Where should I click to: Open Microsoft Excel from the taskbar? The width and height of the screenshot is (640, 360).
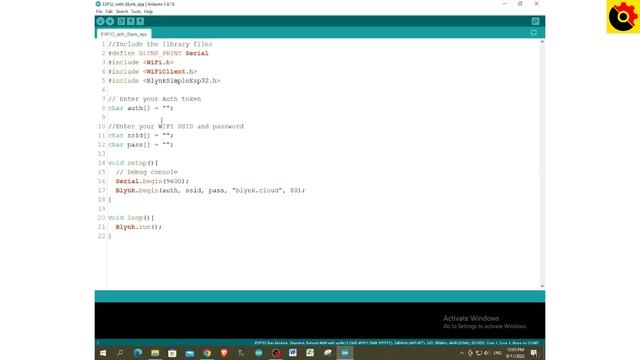tap(310, 353)
